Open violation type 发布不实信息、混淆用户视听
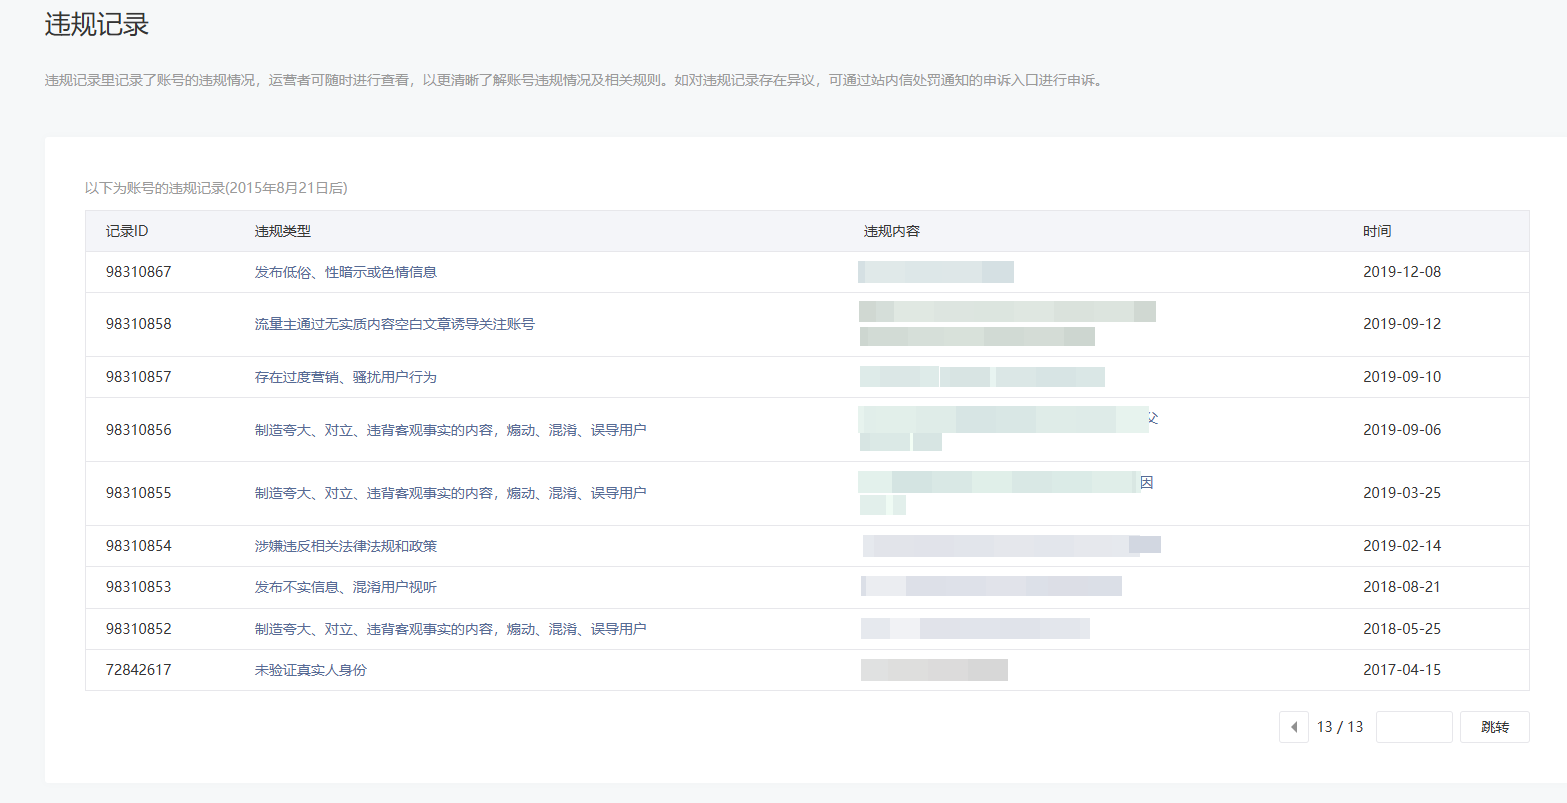 [x=346, y=587]
